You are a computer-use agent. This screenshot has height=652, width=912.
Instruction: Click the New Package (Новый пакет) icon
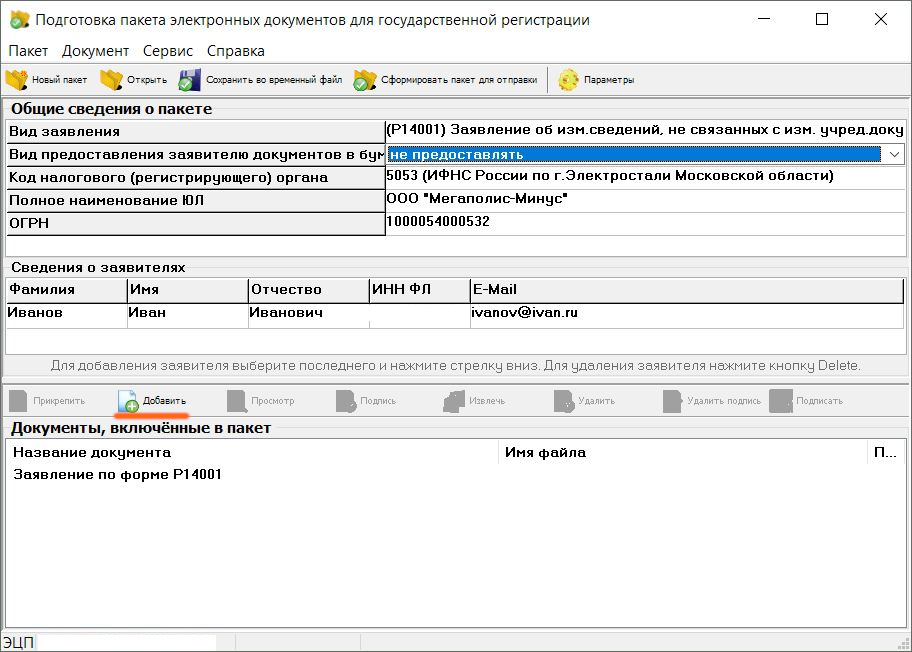[x=17, y=80]
